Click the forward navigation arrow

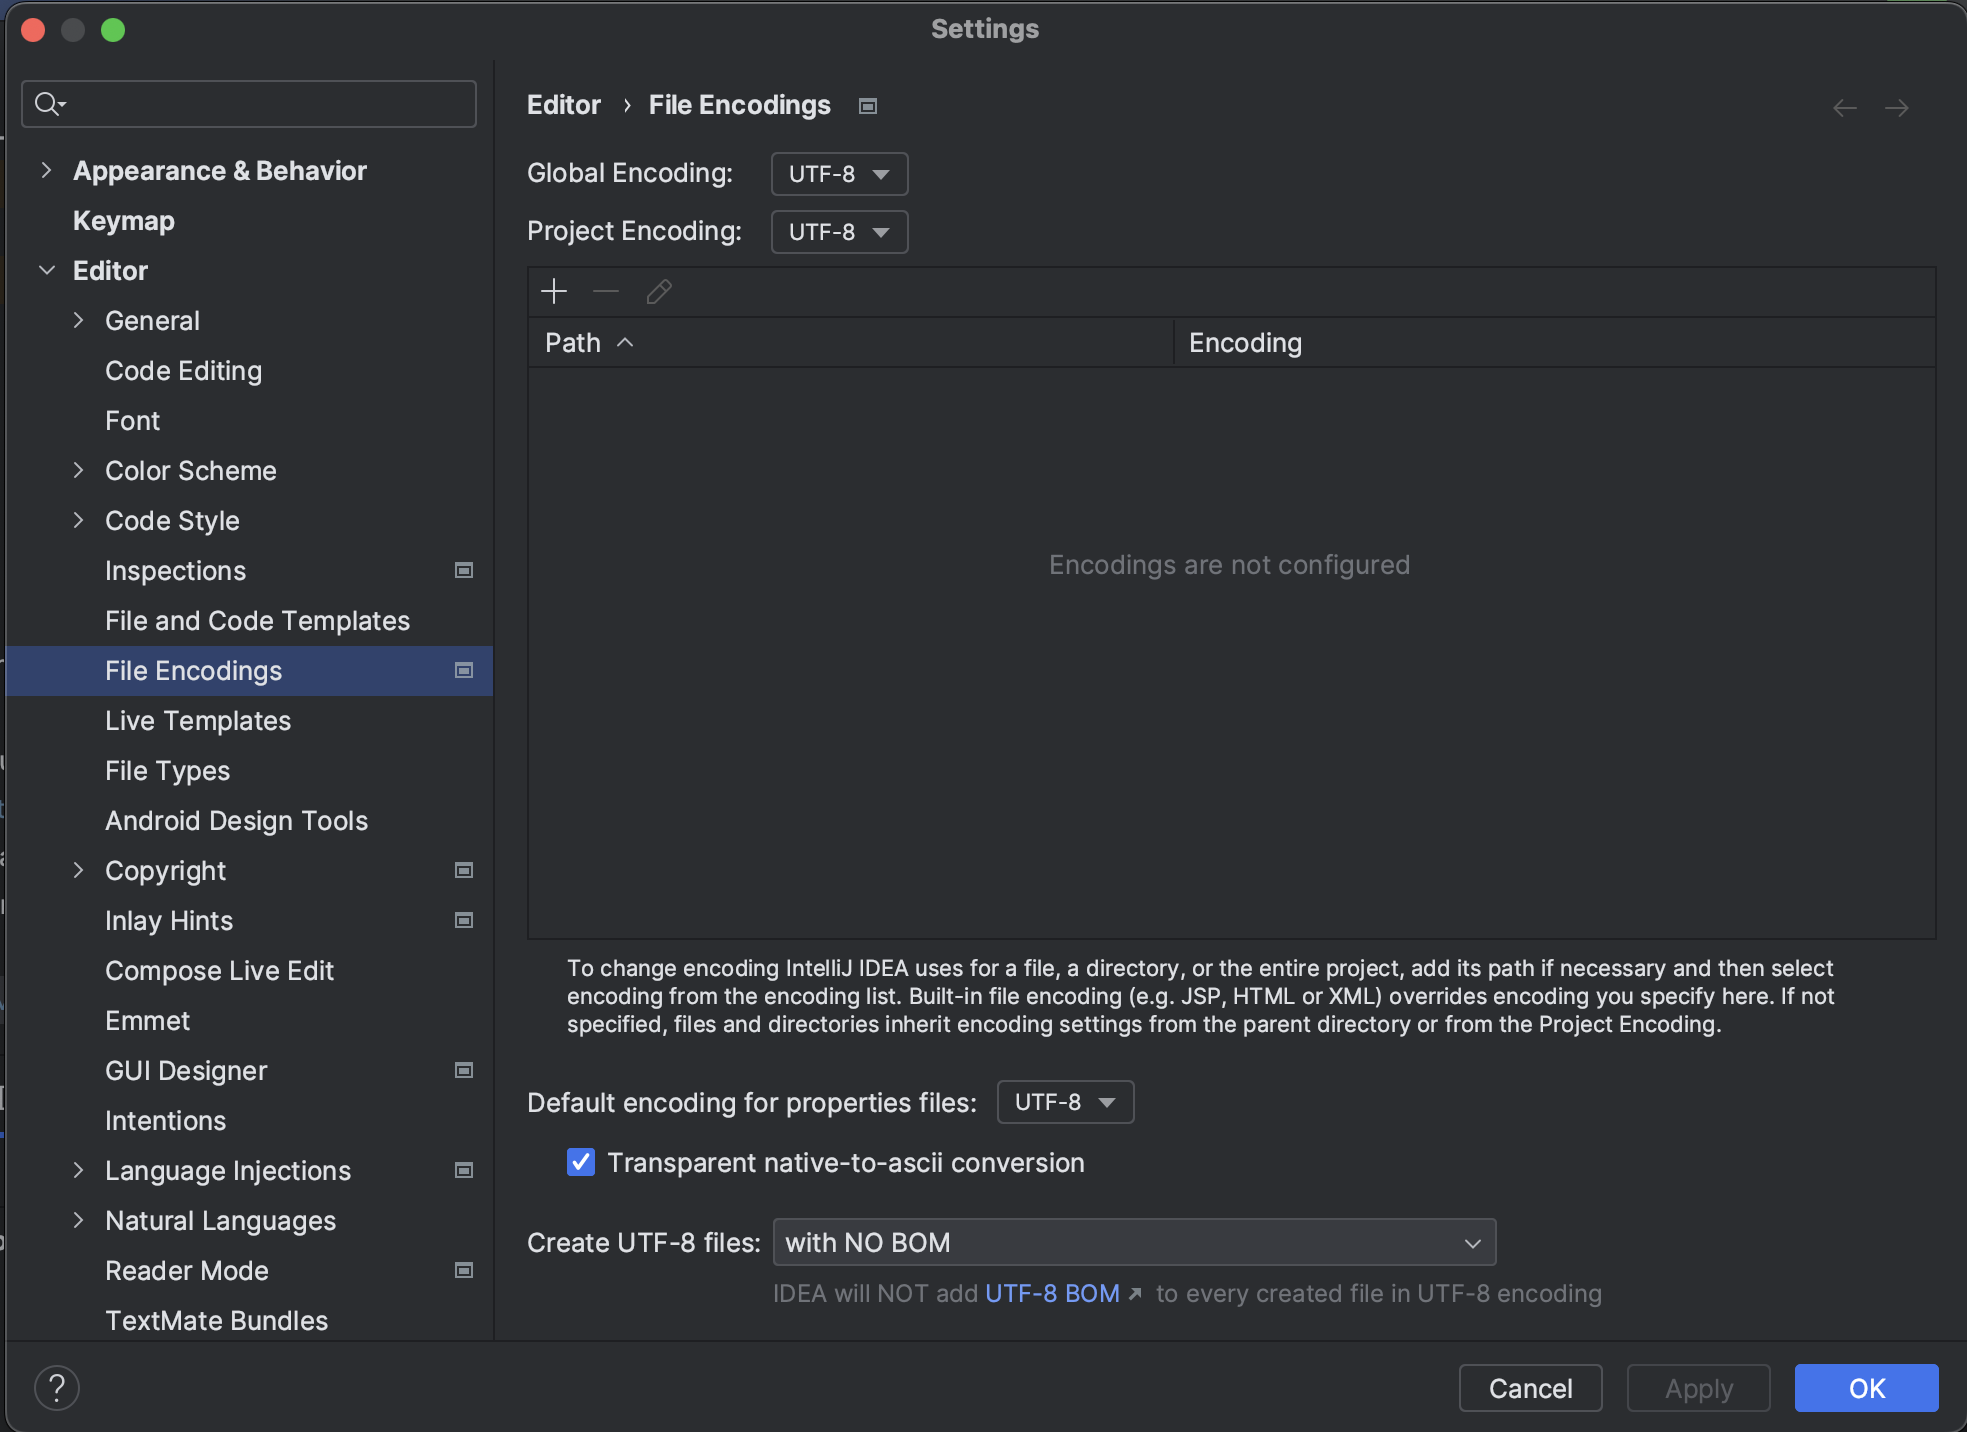1896,108
